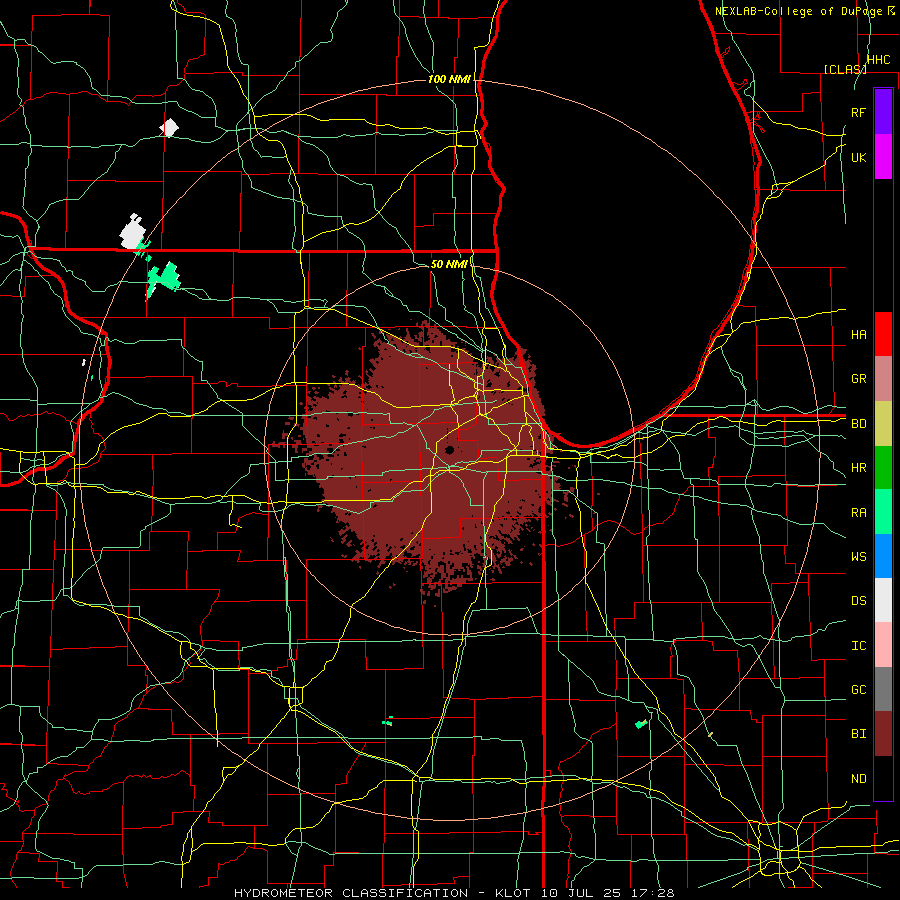Click the "RA" legend label text
Image resolution: width=900 pixels, height=900 pixels.
coord(858,513)
